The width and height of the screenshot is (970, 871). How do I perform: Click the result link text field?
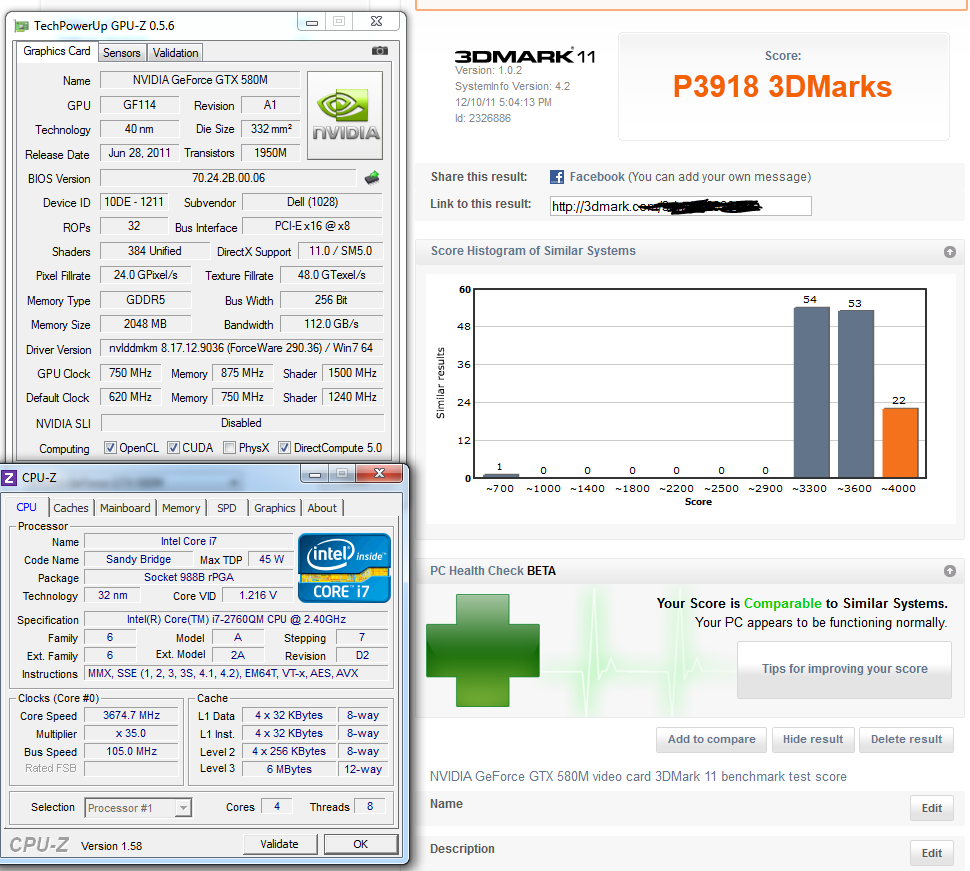[x=680, y=206]
